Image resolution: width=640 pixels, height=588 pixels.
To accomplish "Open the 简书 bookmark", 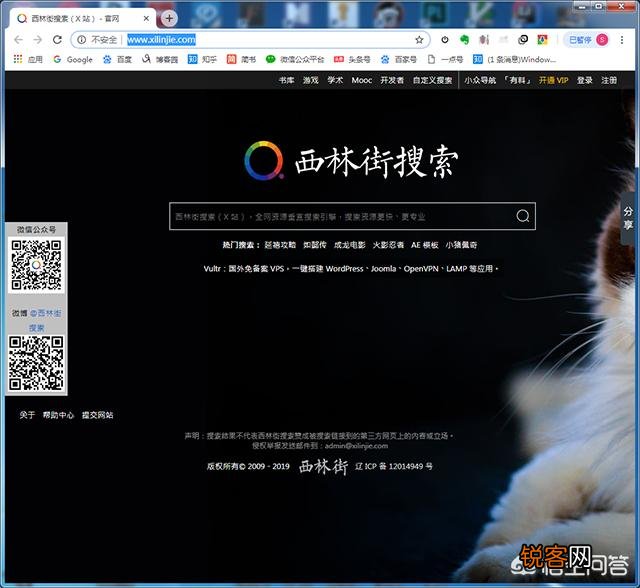I will [x=241, y=60].
